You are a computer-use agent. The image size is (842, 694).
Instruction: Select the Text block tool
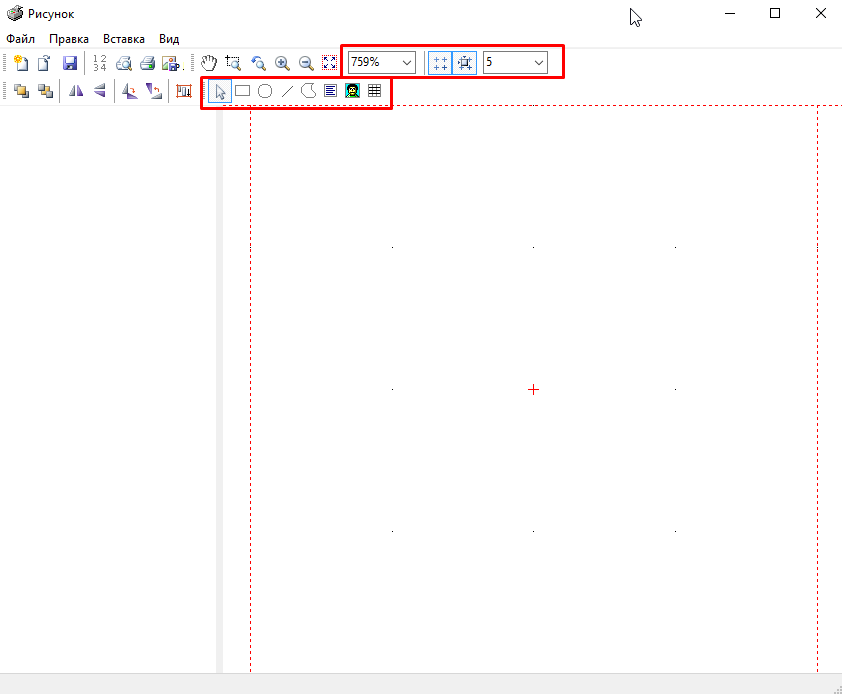(x=331, y=91)
